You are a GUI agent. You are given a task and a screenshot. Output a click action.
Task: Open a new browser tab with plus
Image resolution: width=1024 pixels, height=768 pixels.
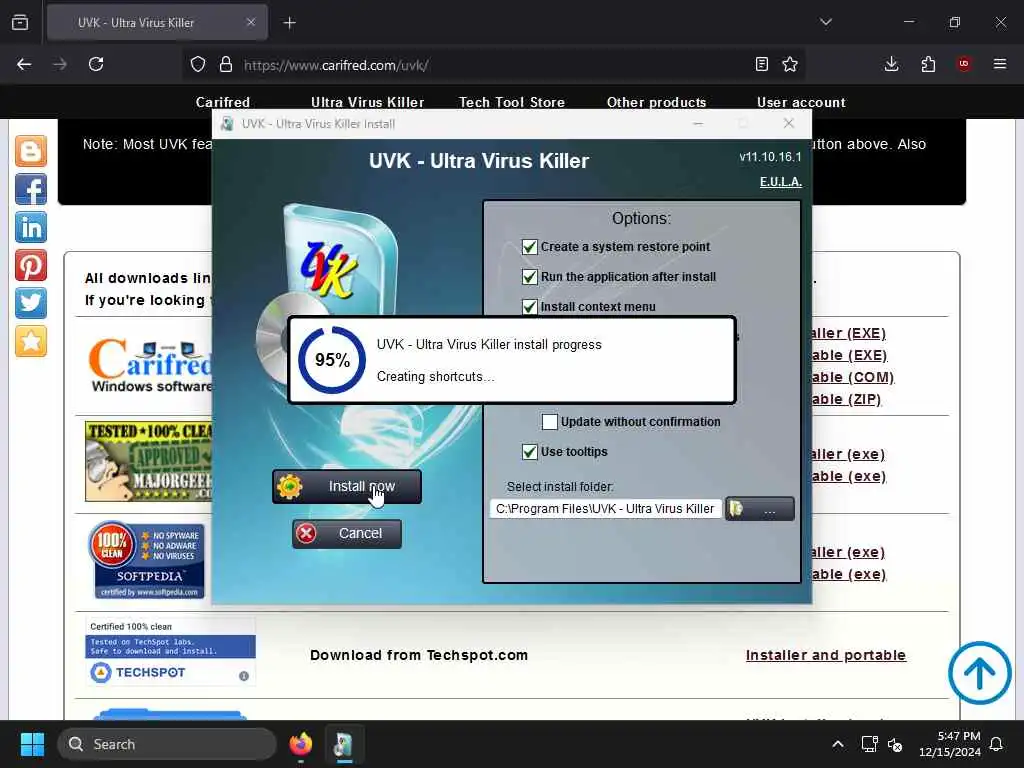click(289, 23)
